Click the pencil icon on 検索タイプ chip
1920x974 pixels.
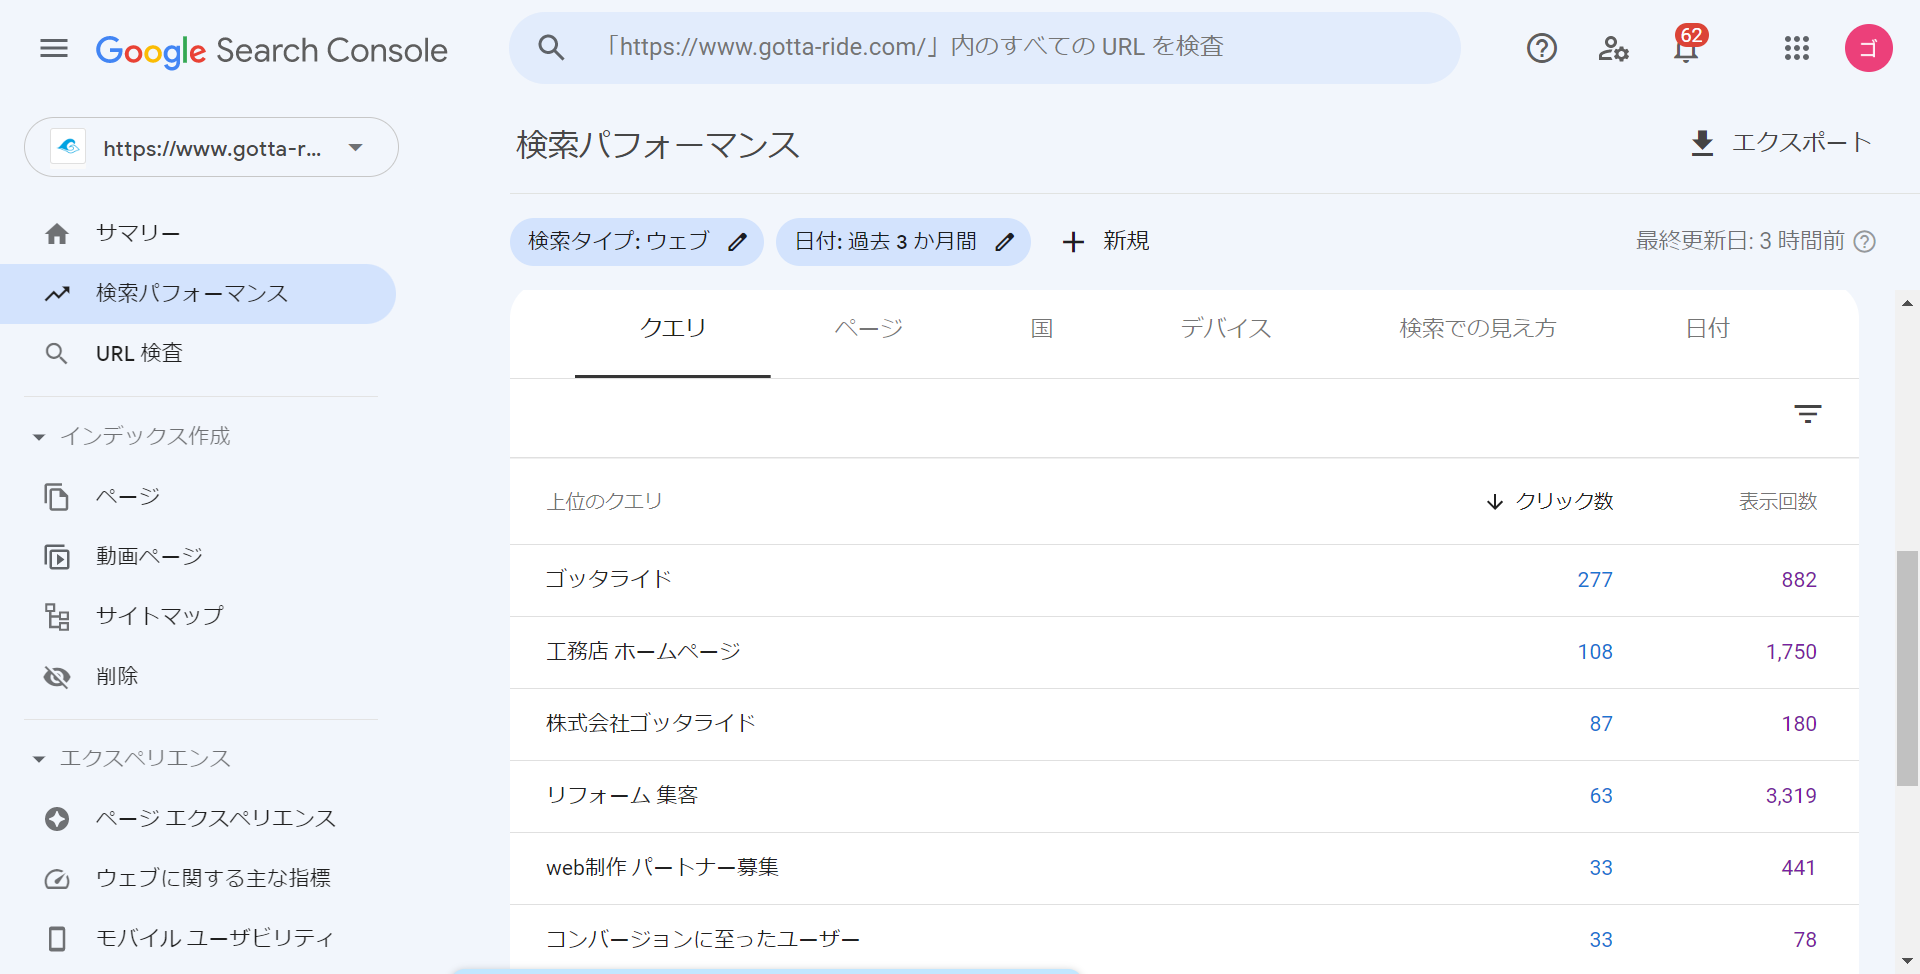[737, 242]
